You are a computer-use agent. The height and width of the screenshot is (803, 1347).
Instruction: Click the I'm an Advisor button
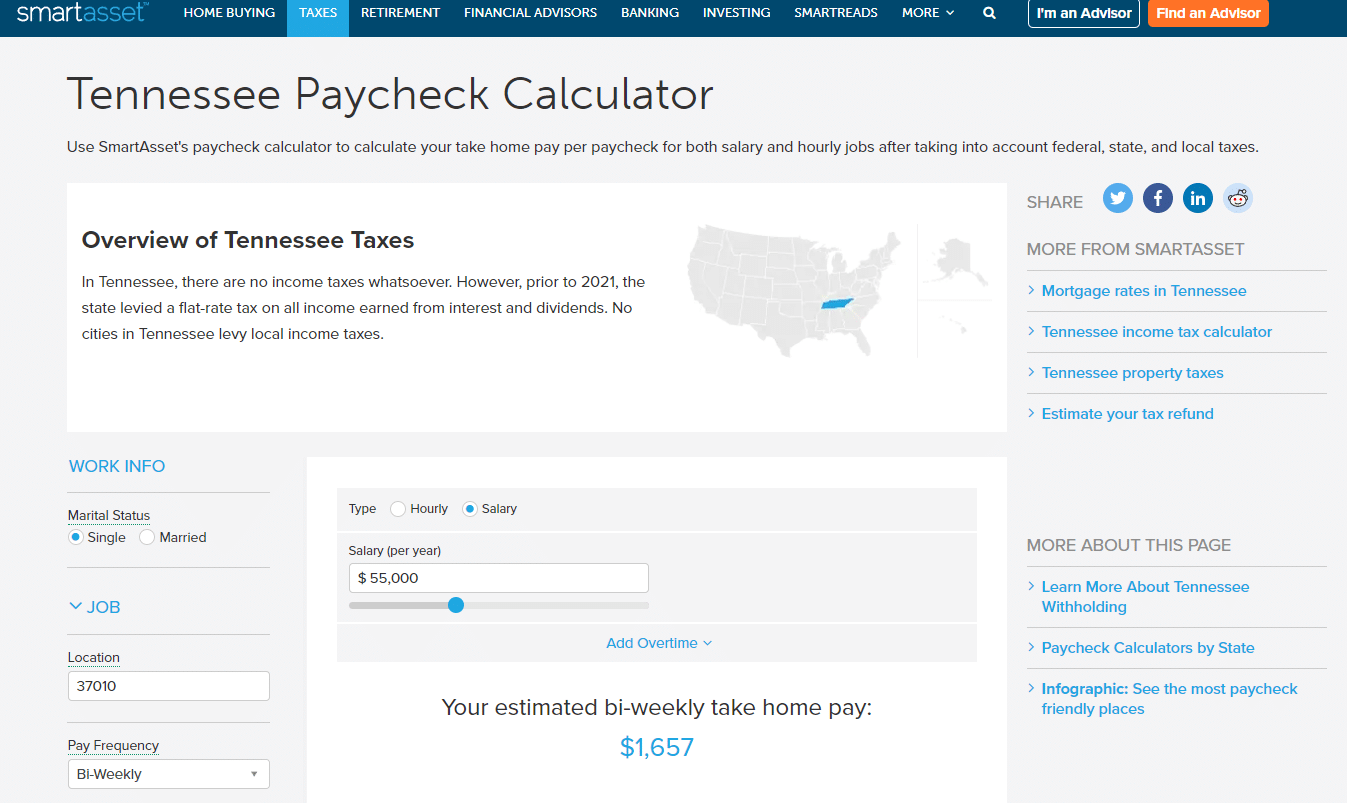point(1084,13)
